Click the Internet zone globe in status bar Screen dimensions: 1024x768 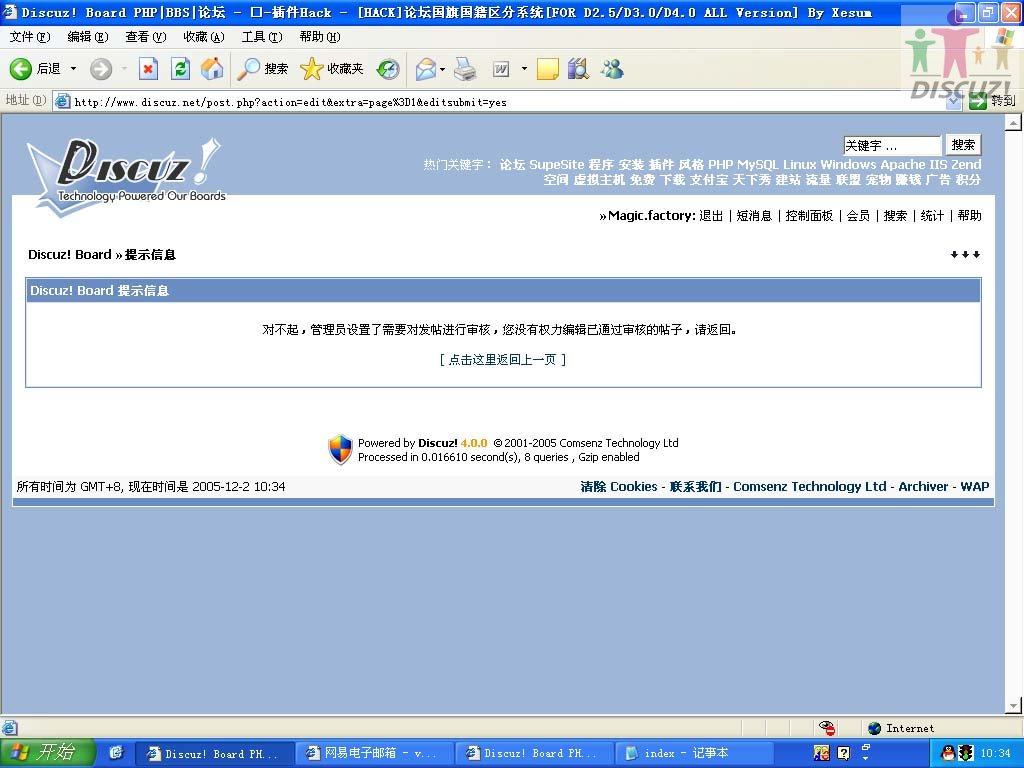[x=874, y=728]
